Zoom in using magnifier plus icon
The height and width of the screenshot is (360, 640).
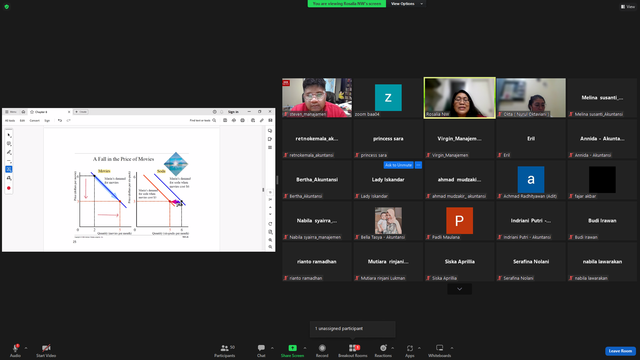tap(270, 240)
